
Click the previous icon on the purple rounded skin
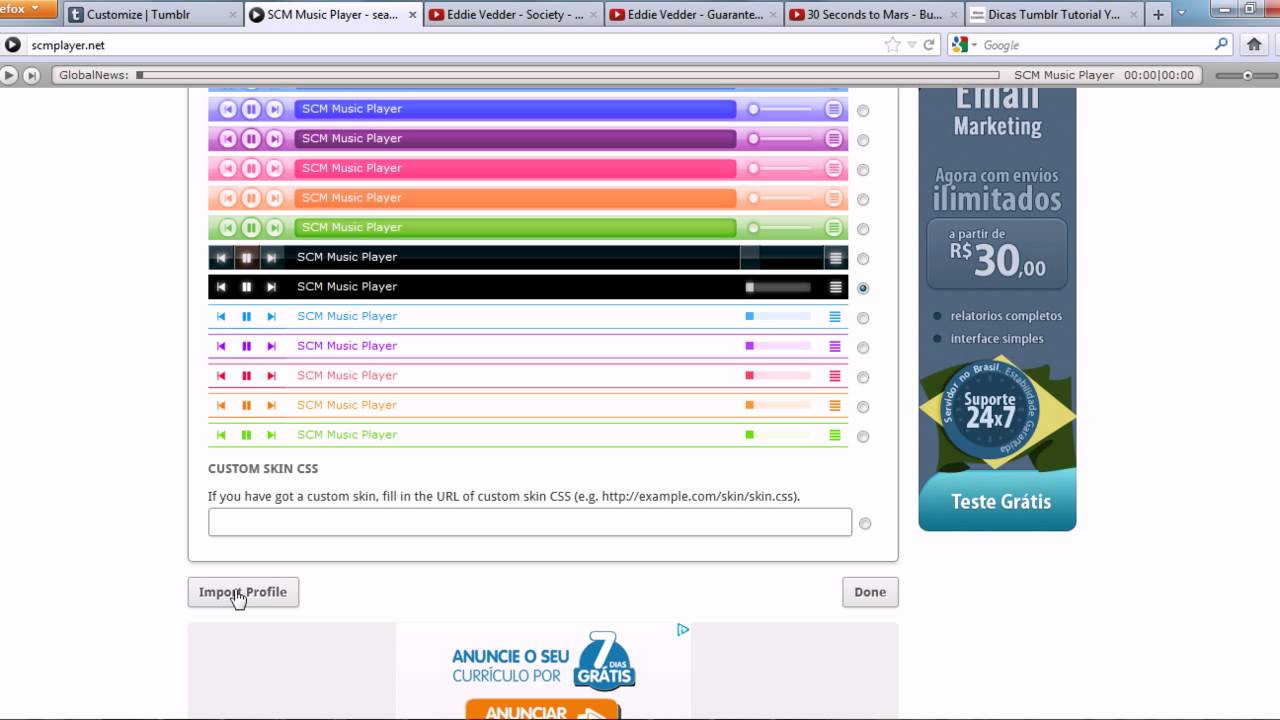pos(228,139)
